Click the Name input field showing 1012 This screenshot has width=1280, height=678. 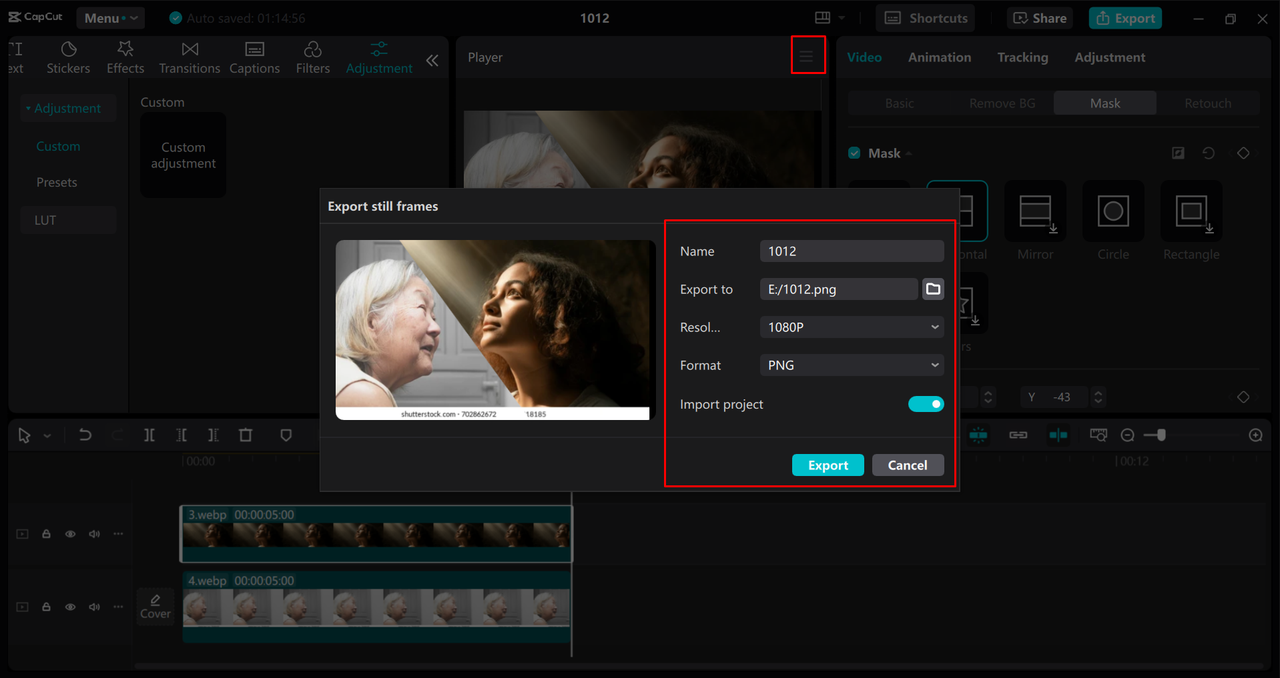(851, 250)
